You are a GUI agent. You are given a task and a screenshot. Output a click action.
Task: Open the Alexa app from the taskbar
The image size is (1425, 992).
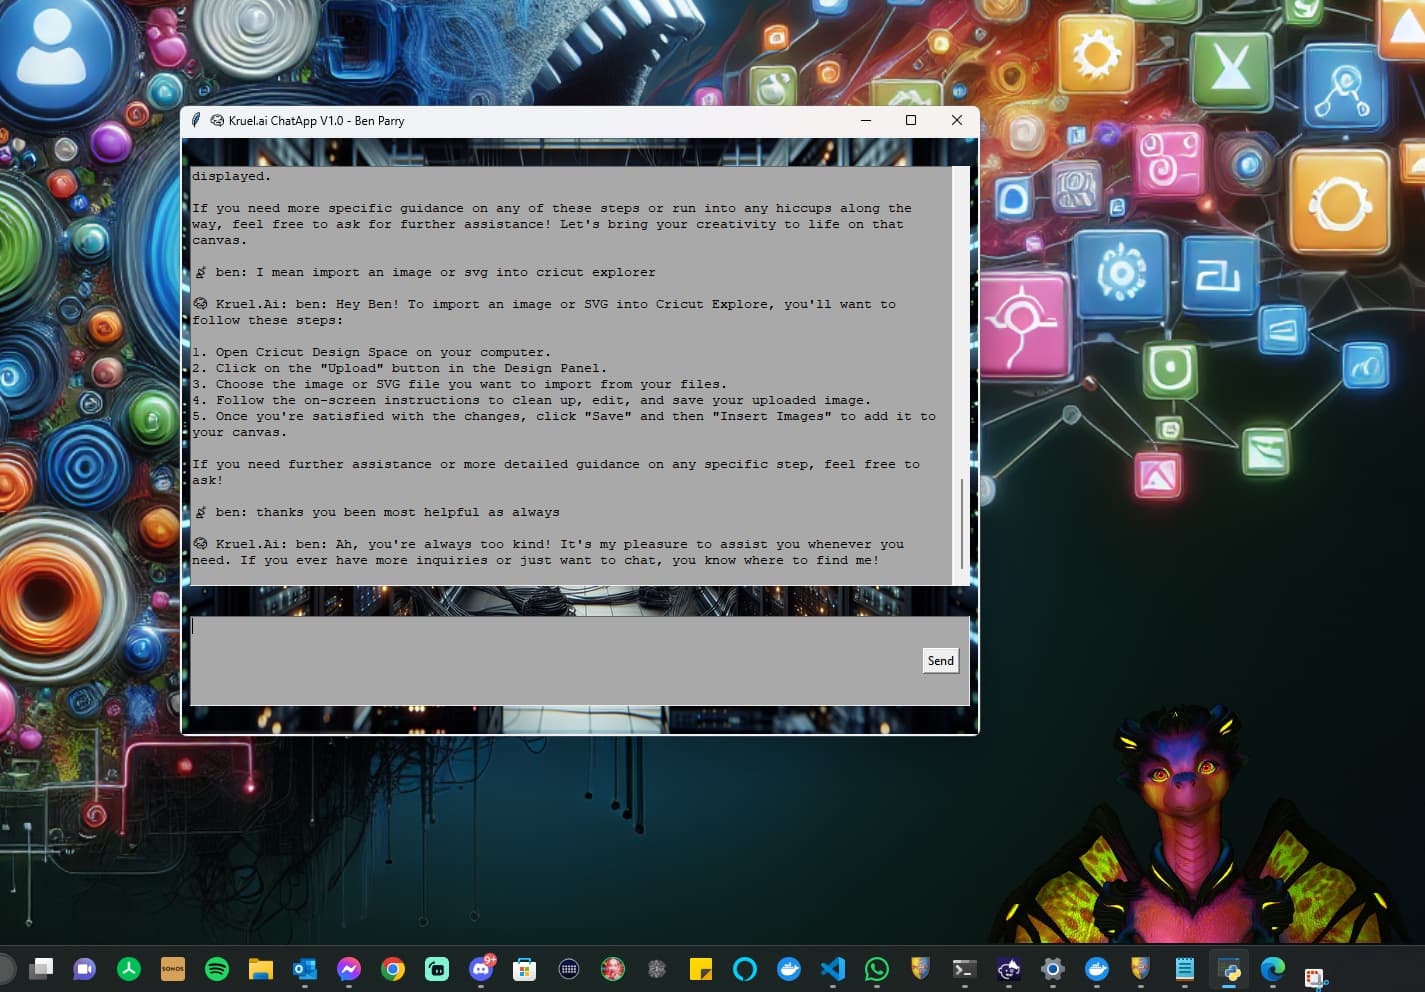tap(745, 968)
